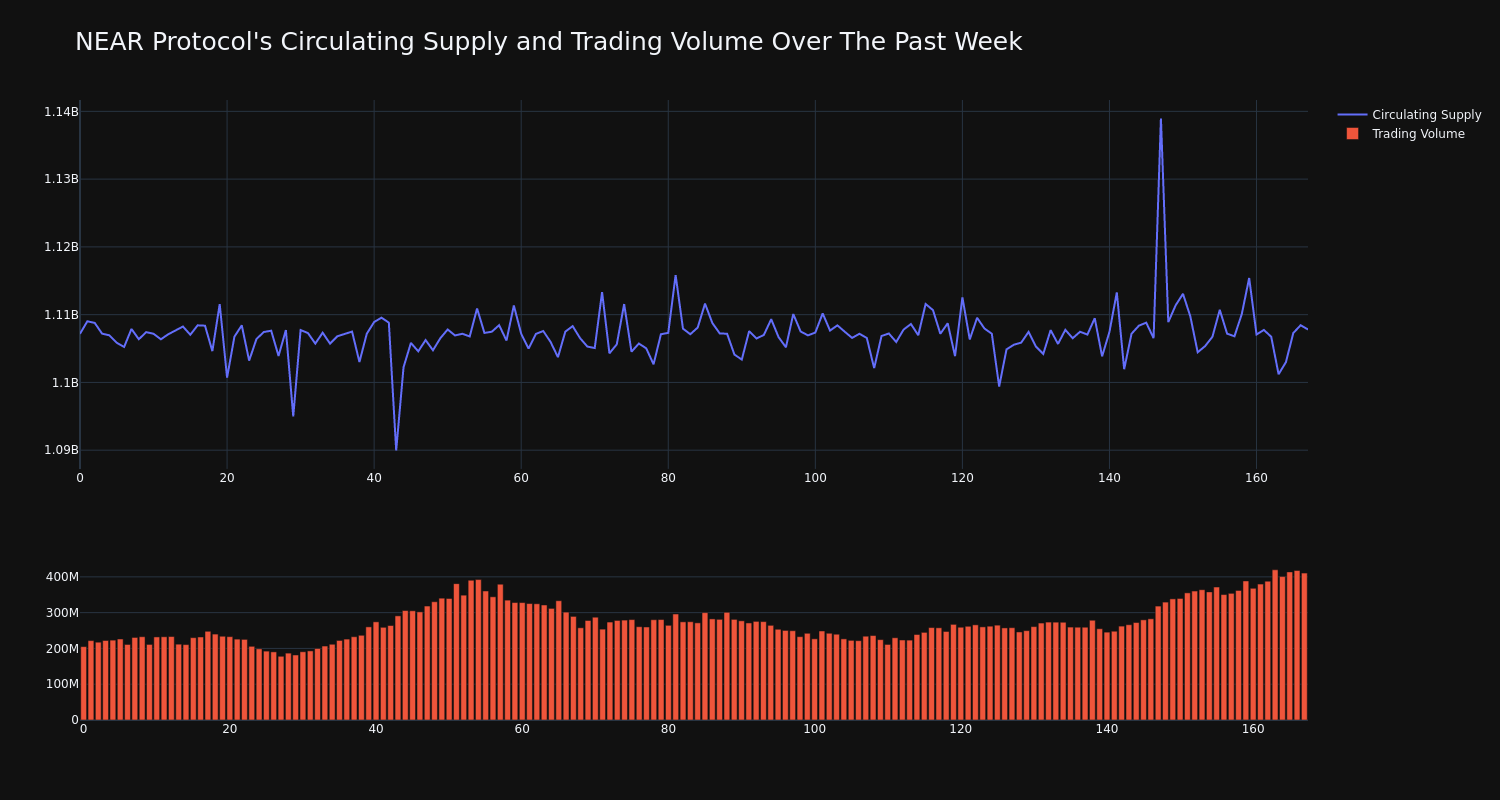Screen dimensions: 1500x800
Task: Click the 160 tick on supply chart x-axis
Action: pyautogui.click(x=1256, y=478)
